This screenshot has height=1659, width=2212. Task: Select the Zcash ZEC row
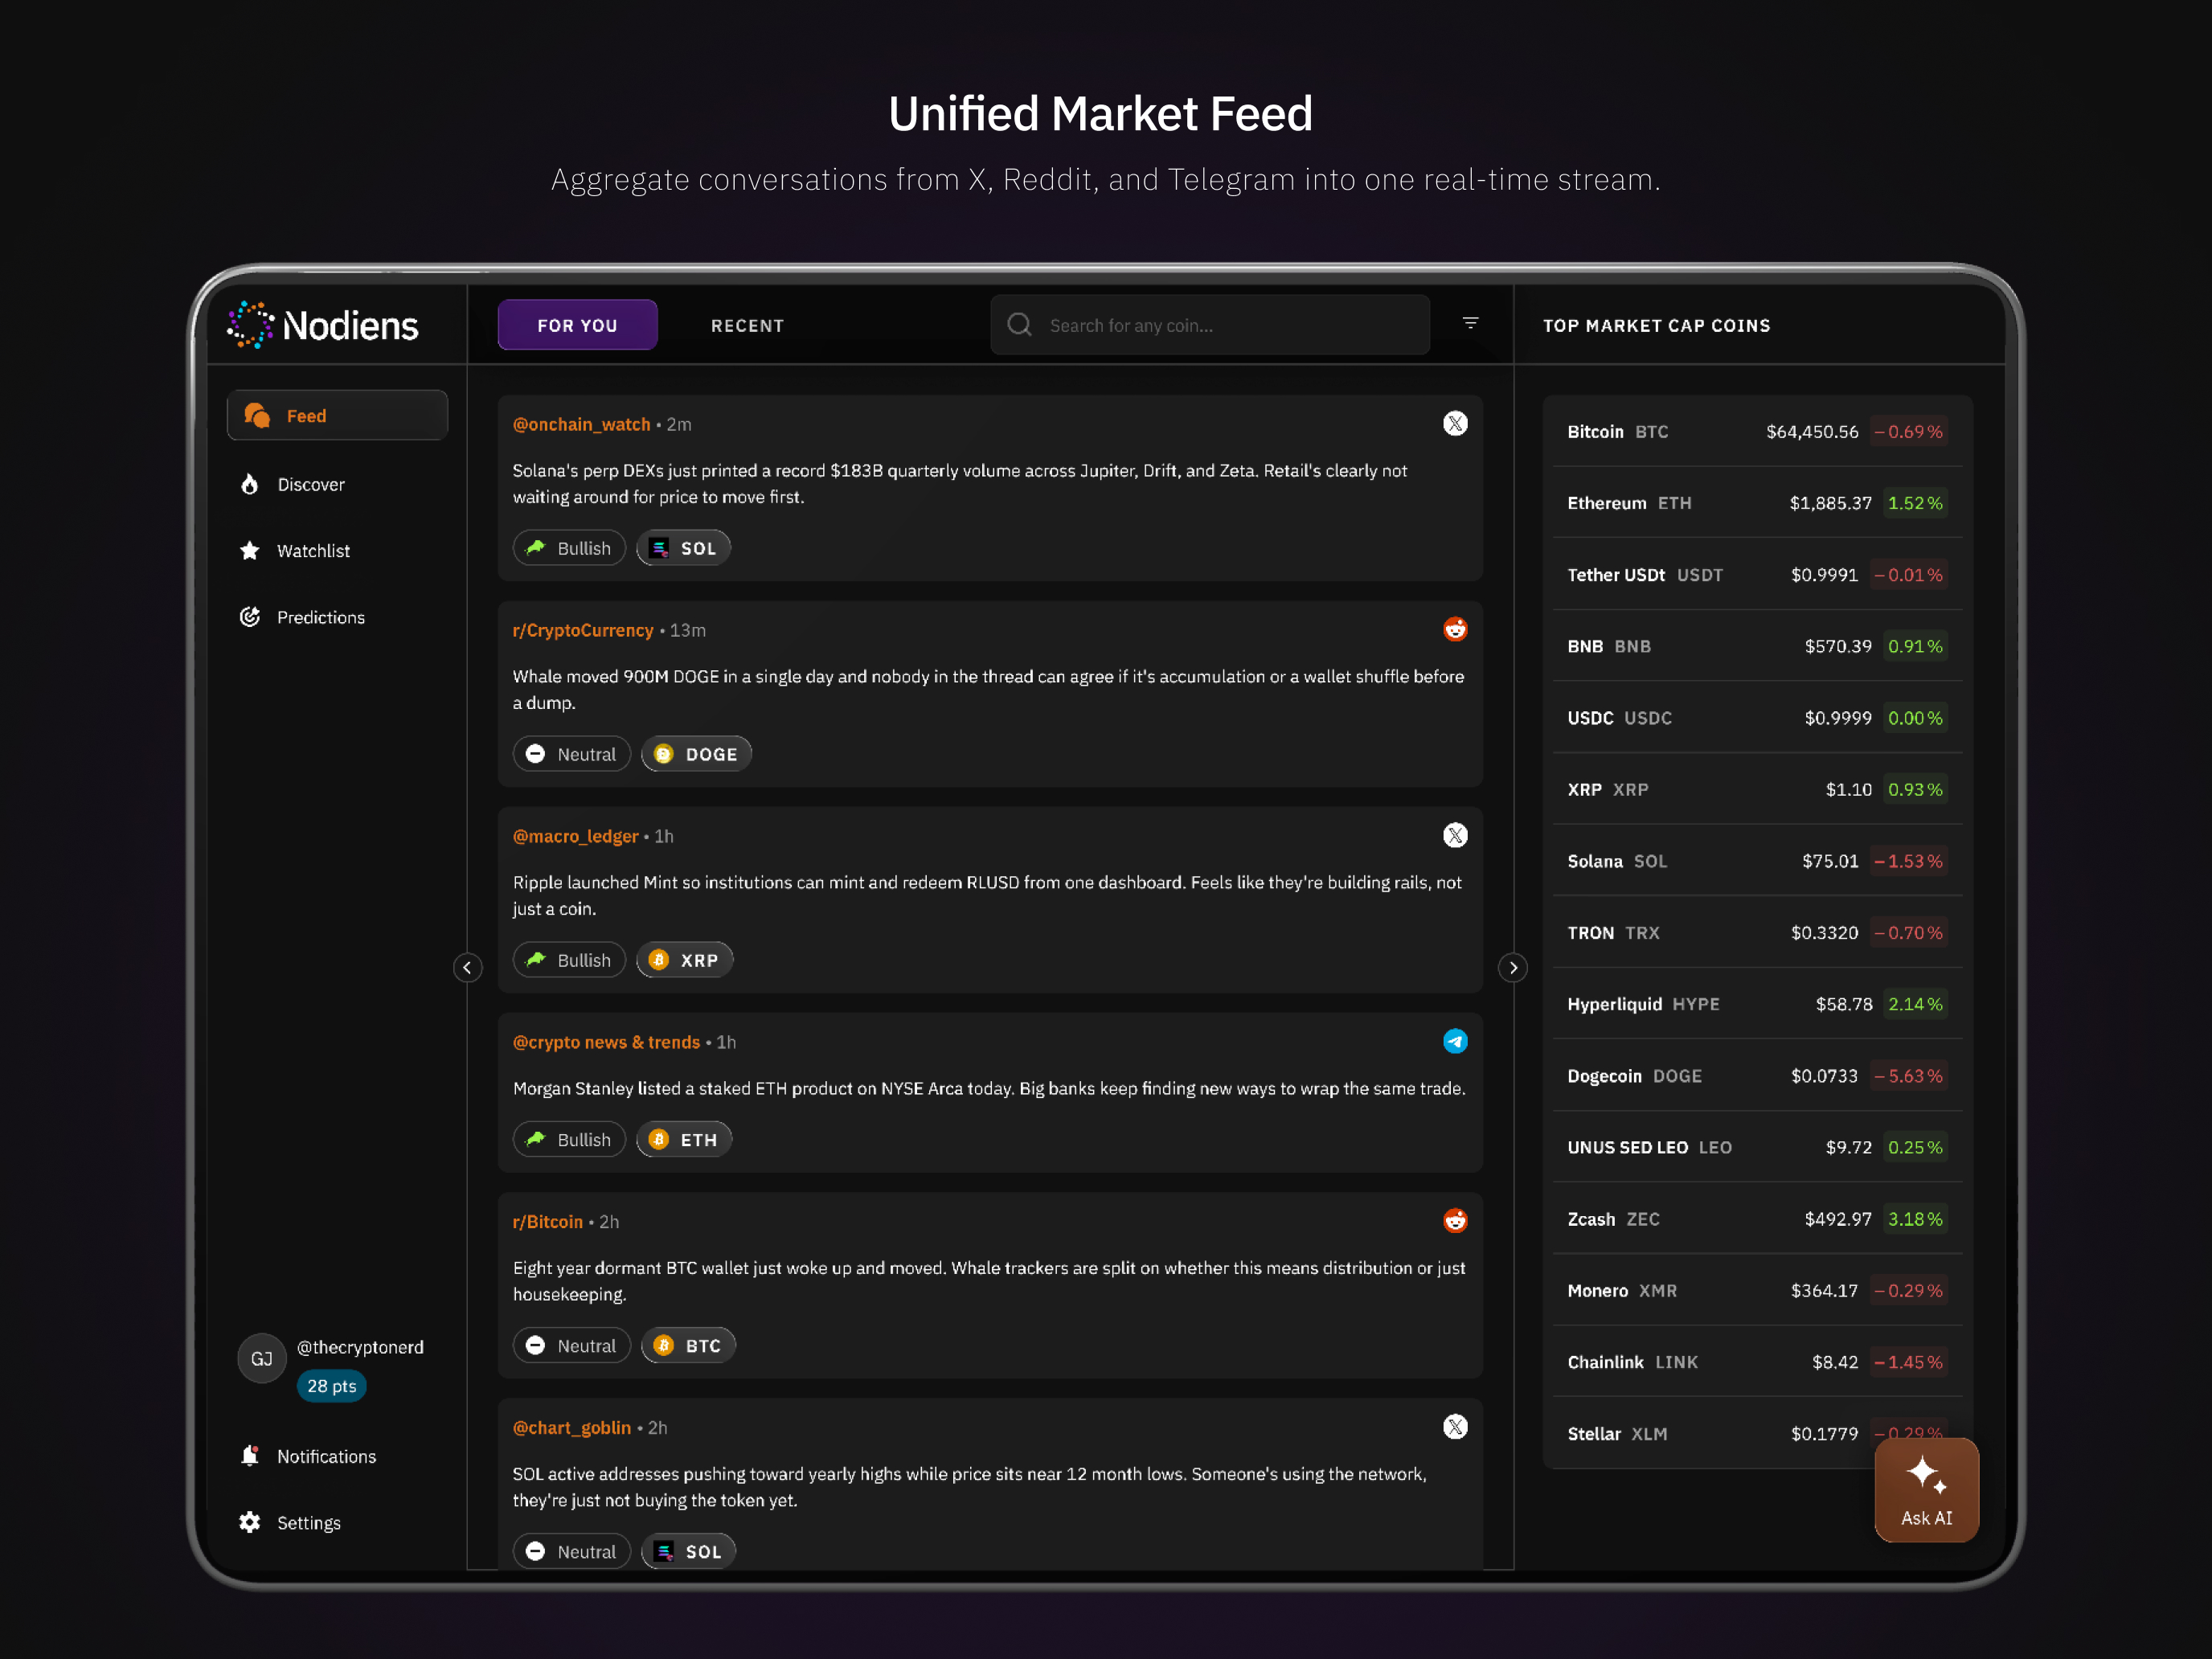point(1757,1219)
